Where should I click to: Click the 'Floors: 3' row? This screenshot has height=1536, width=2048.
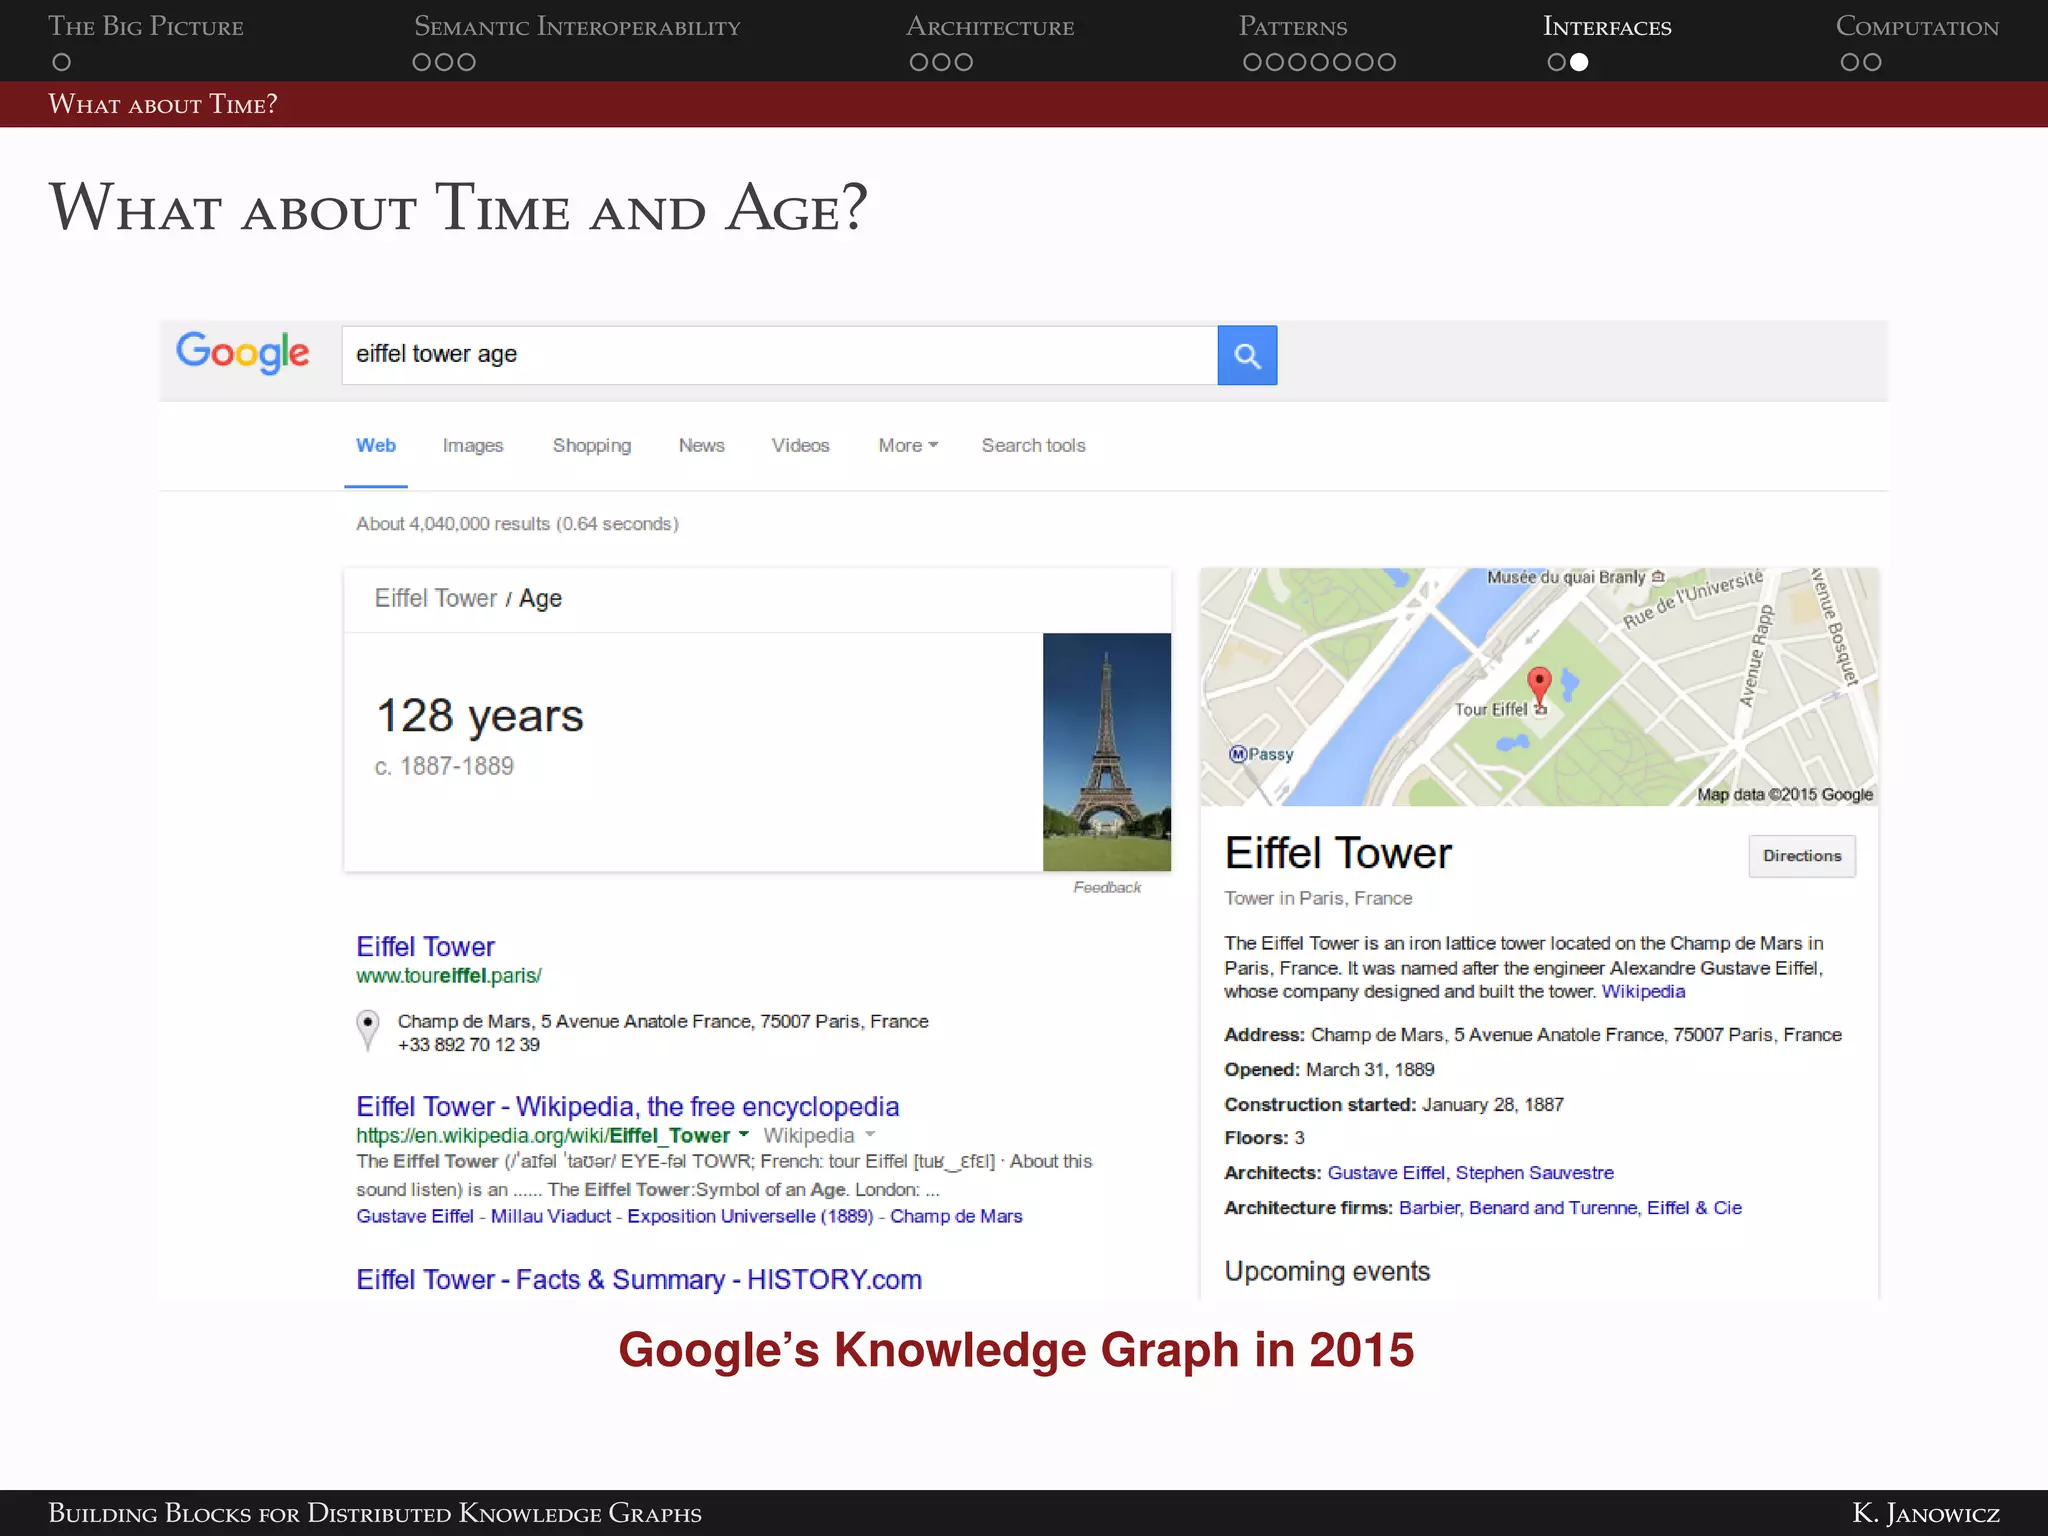[1264, 1138]
